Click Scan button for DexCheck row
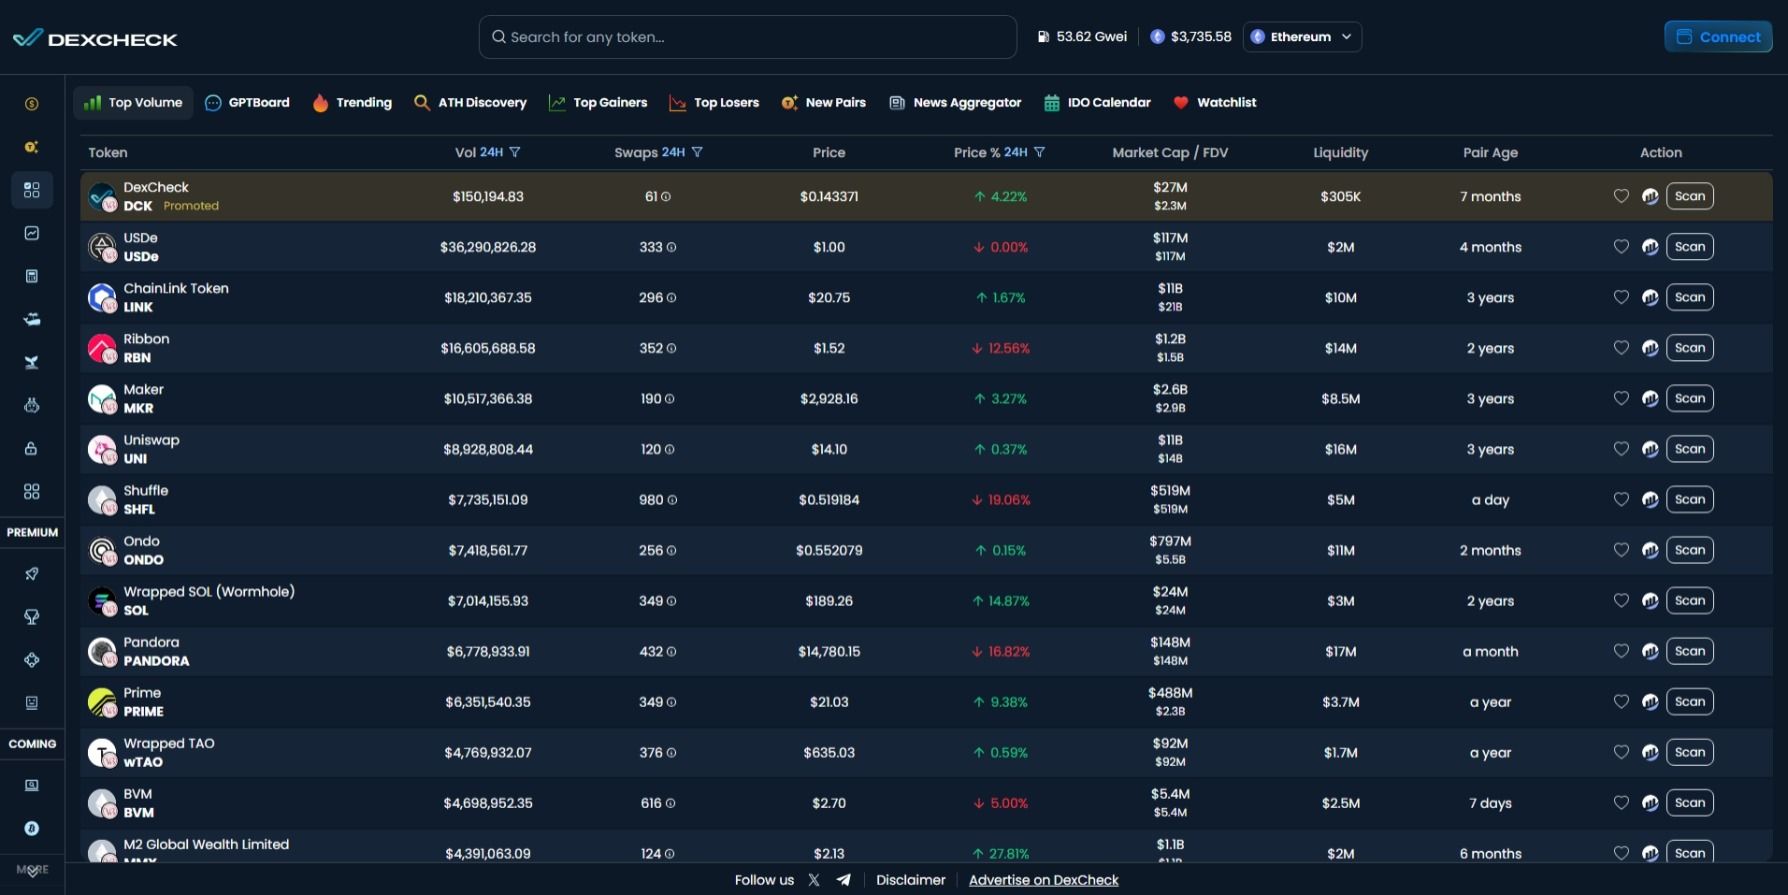The height and width of the screenshot is (895, 1788). tap(1690, 196)
